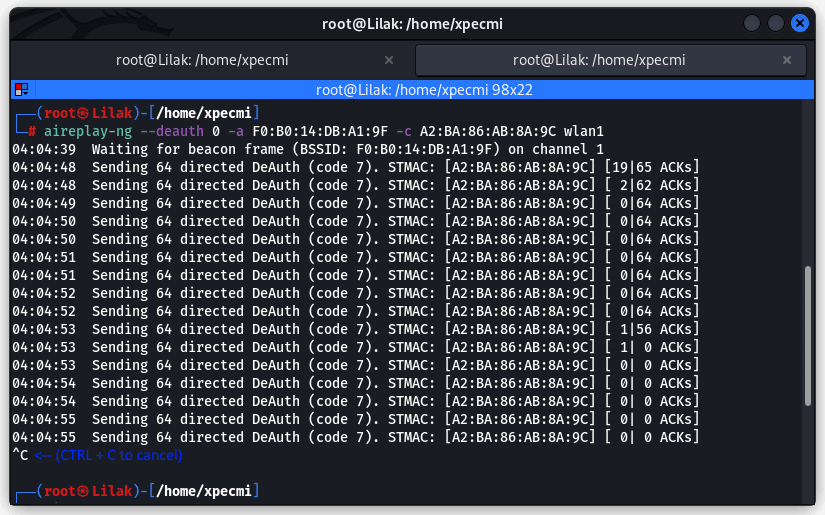
Task: Click the [ 1| 0 ACKs] value
Action: [652, 347]
